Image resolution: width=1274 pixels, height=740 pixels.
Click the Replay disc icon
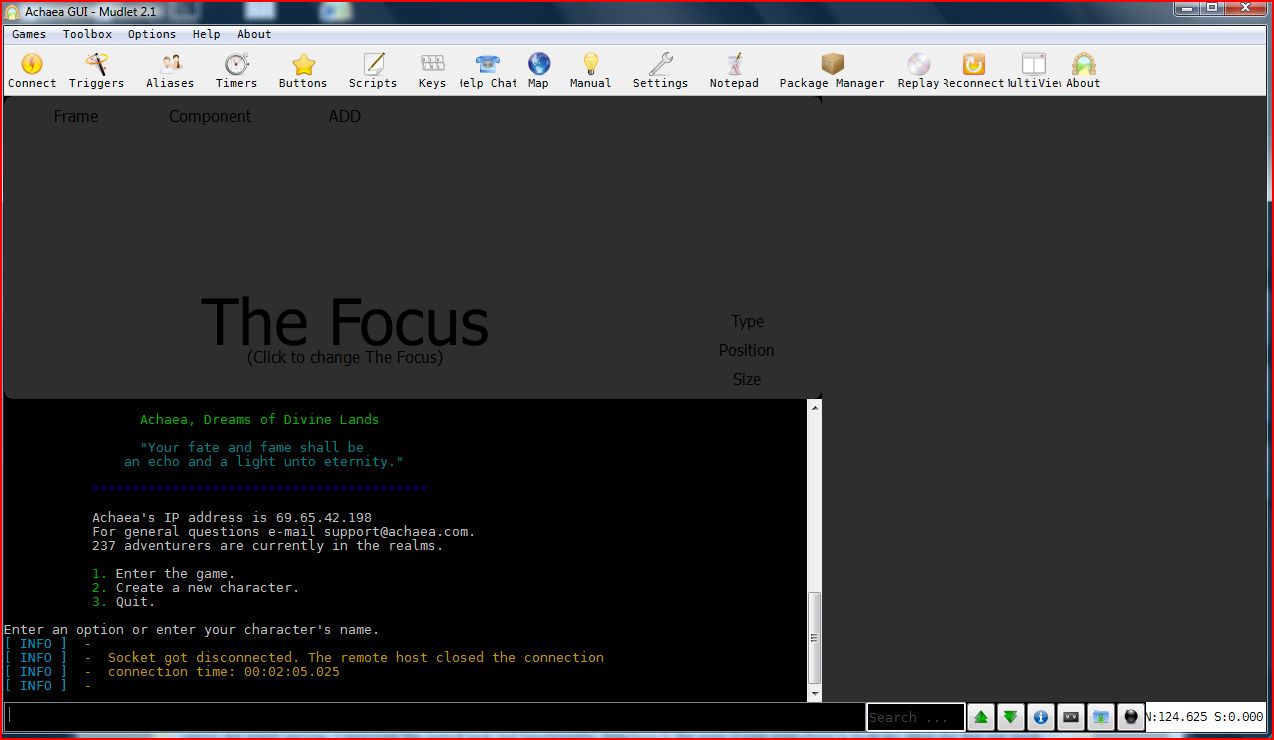click(918, 71)
